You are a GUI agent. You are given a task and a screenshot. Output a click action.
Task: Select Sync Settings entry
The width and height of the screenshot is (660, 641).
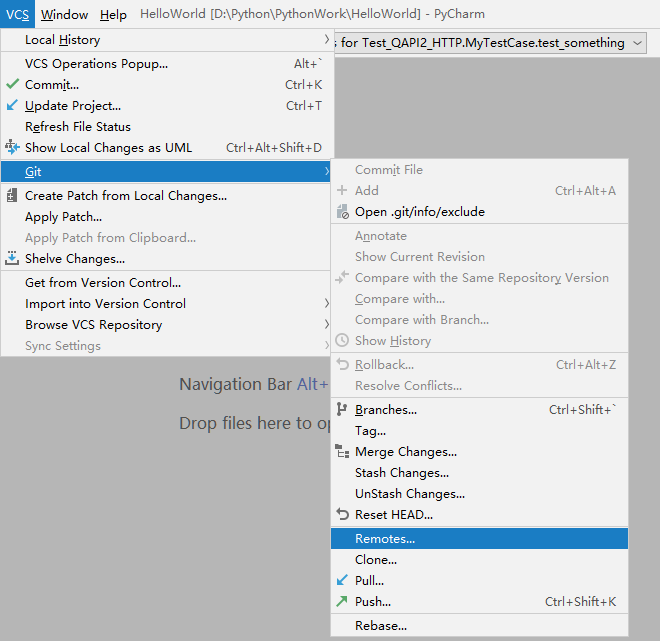[x=166, y=346]
